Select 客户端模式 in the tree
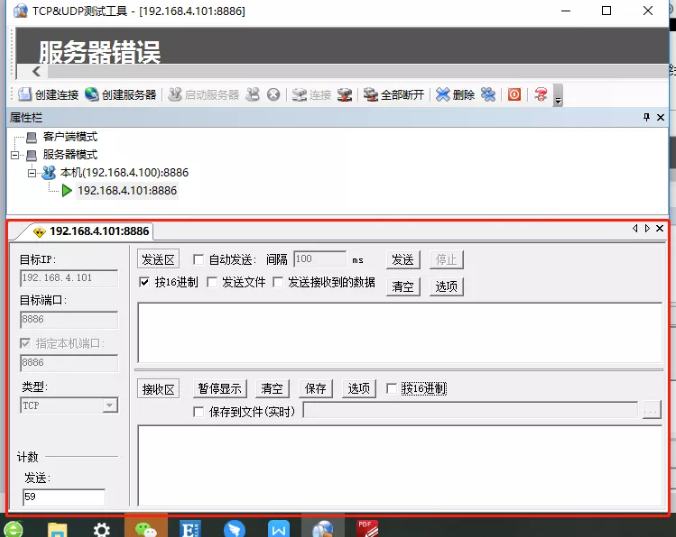The height and width of the screenshot is (537, 676). [70, 137]
